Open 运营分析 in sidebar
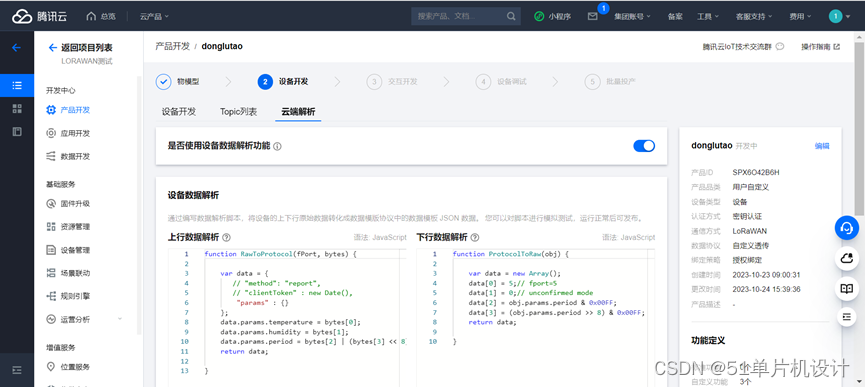865x387 pixels. click(75, 320)
